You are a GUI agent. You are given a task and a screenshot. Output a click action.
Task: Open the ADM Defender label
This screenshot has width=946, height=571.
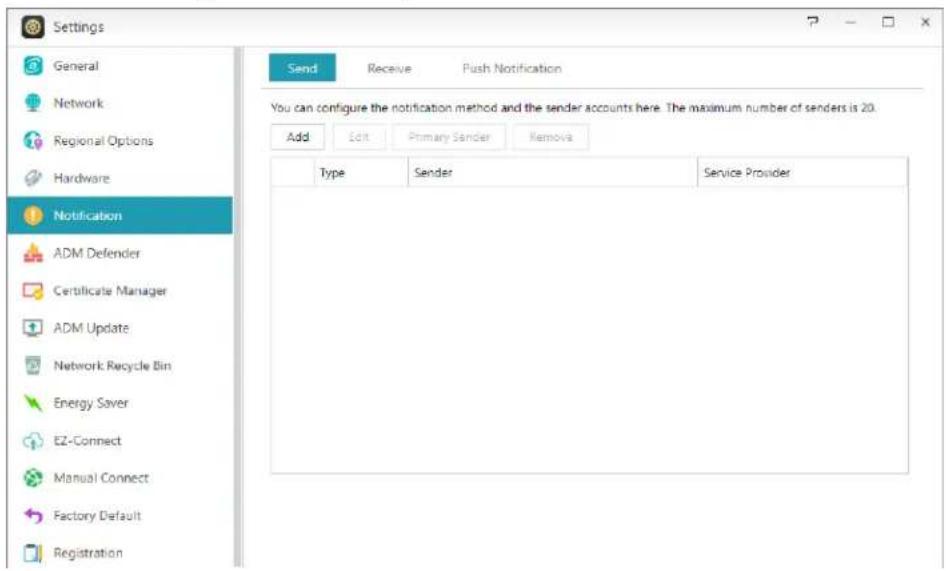click(x=97, y=253)
